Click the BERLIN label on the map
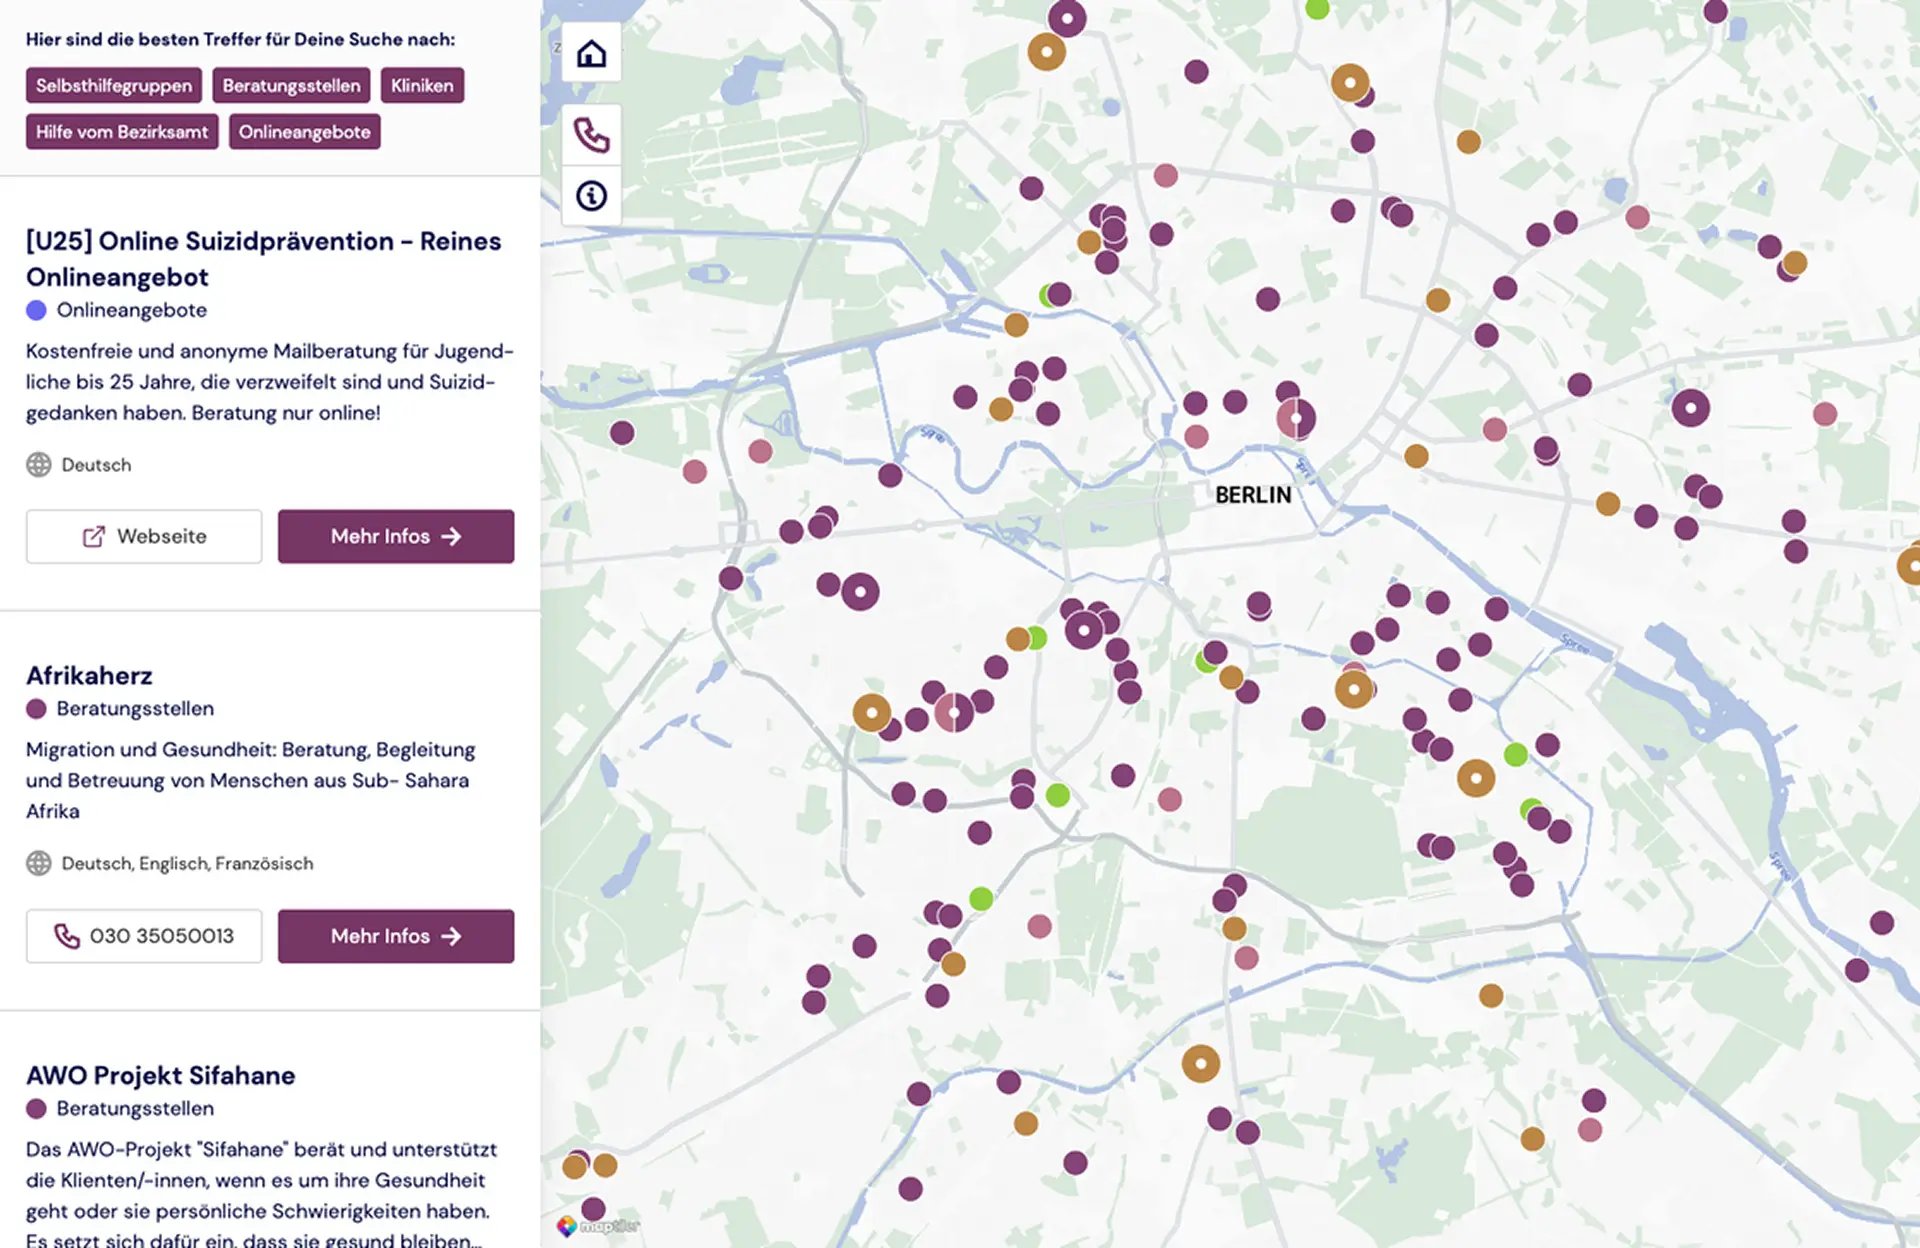The image size is (1920, 1248). (x=1253, y=495)
